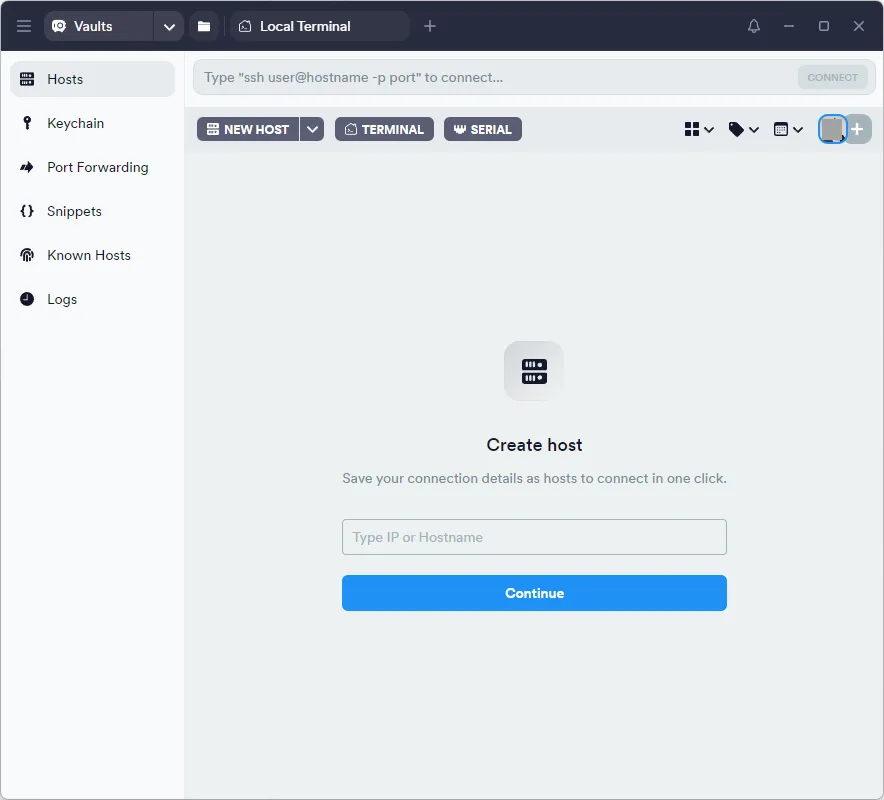
Task: Expand the NEW HOST dropdown arrow
Action: tap(312, 129)
